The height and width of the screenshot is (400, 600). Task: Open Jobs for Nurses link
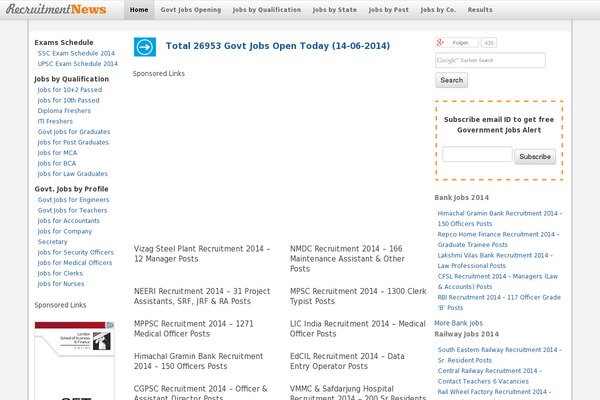point(61,284)
